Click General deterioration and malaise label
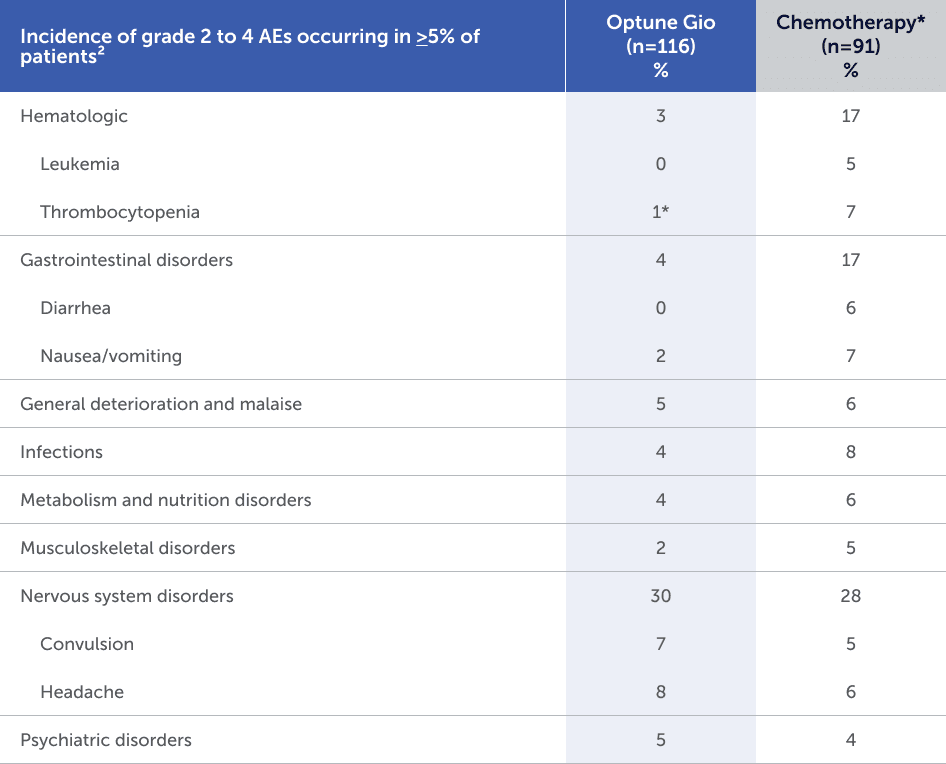946x764 pixels. coord(161,404)
